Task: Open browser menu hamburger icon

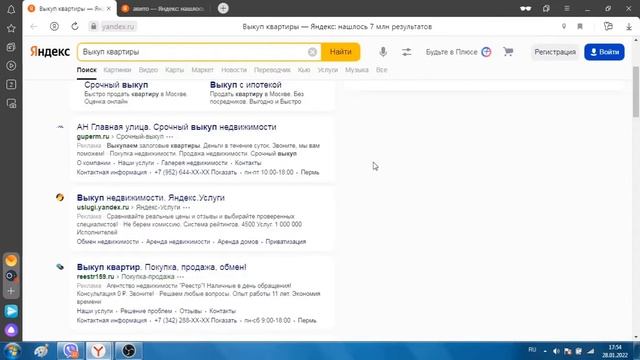Action: tap(567, 8)
